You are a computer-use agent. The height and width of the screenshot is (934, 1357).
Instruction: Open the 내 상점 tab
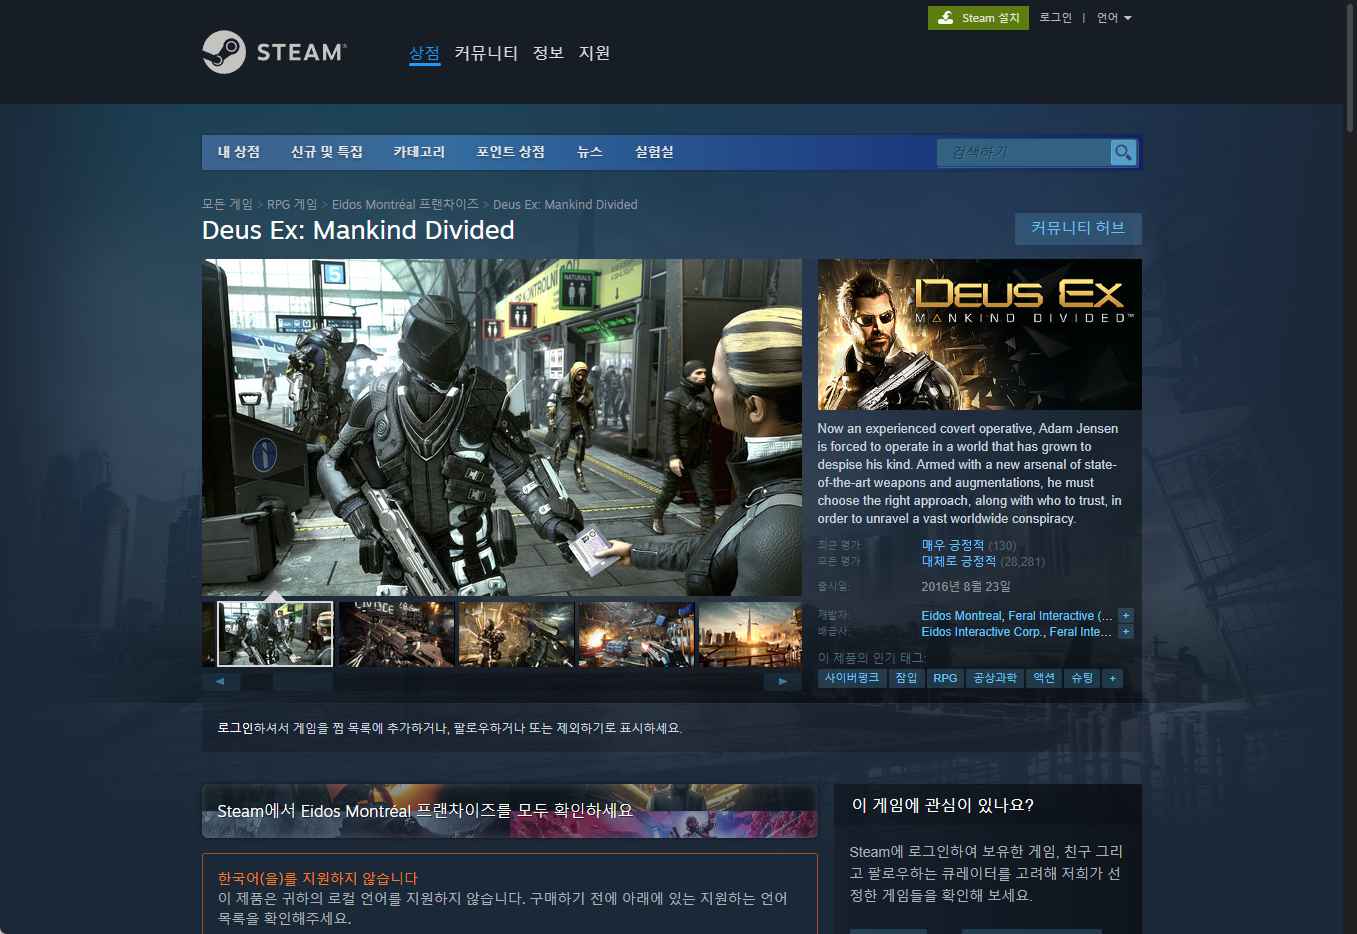tap(239, 152)
